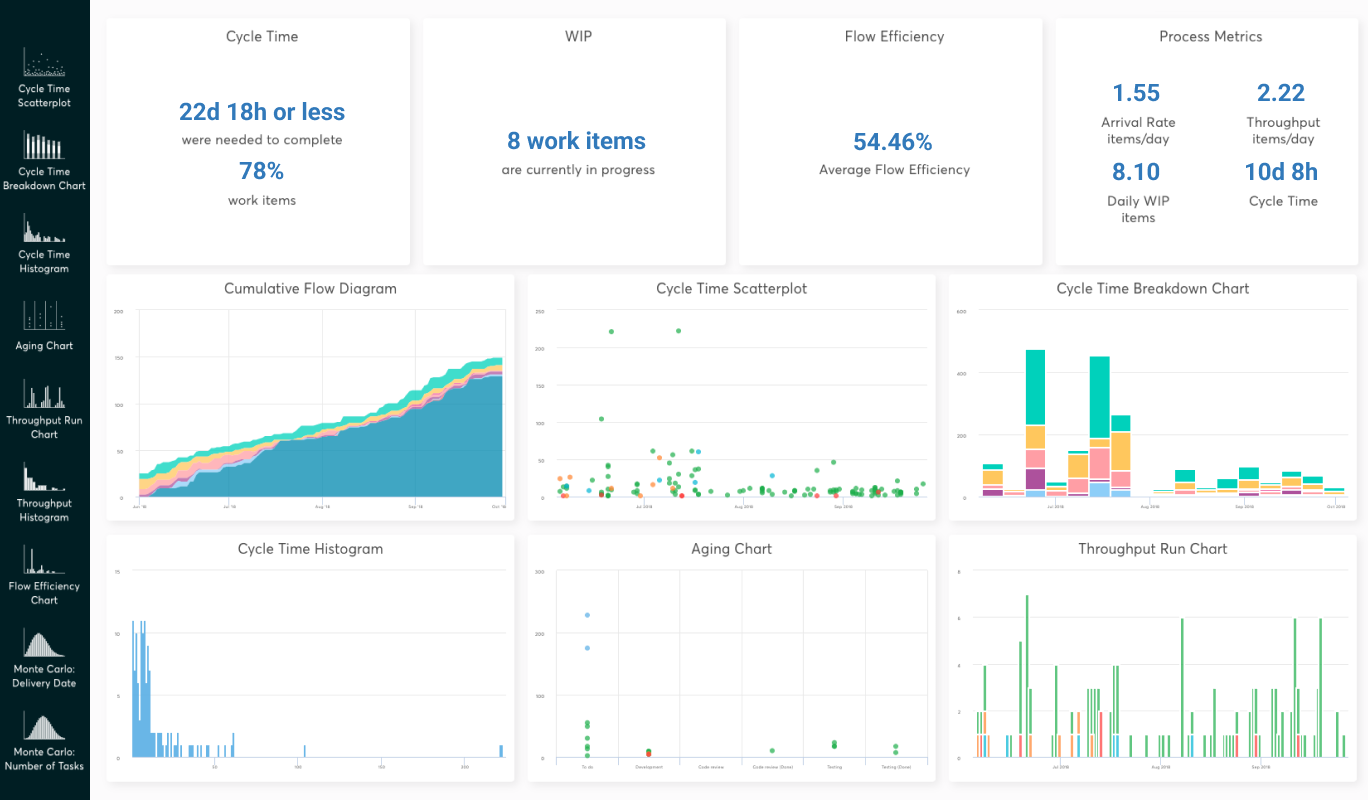Open Monte Carlo Delivery Date icon

(x=44, y=645)
